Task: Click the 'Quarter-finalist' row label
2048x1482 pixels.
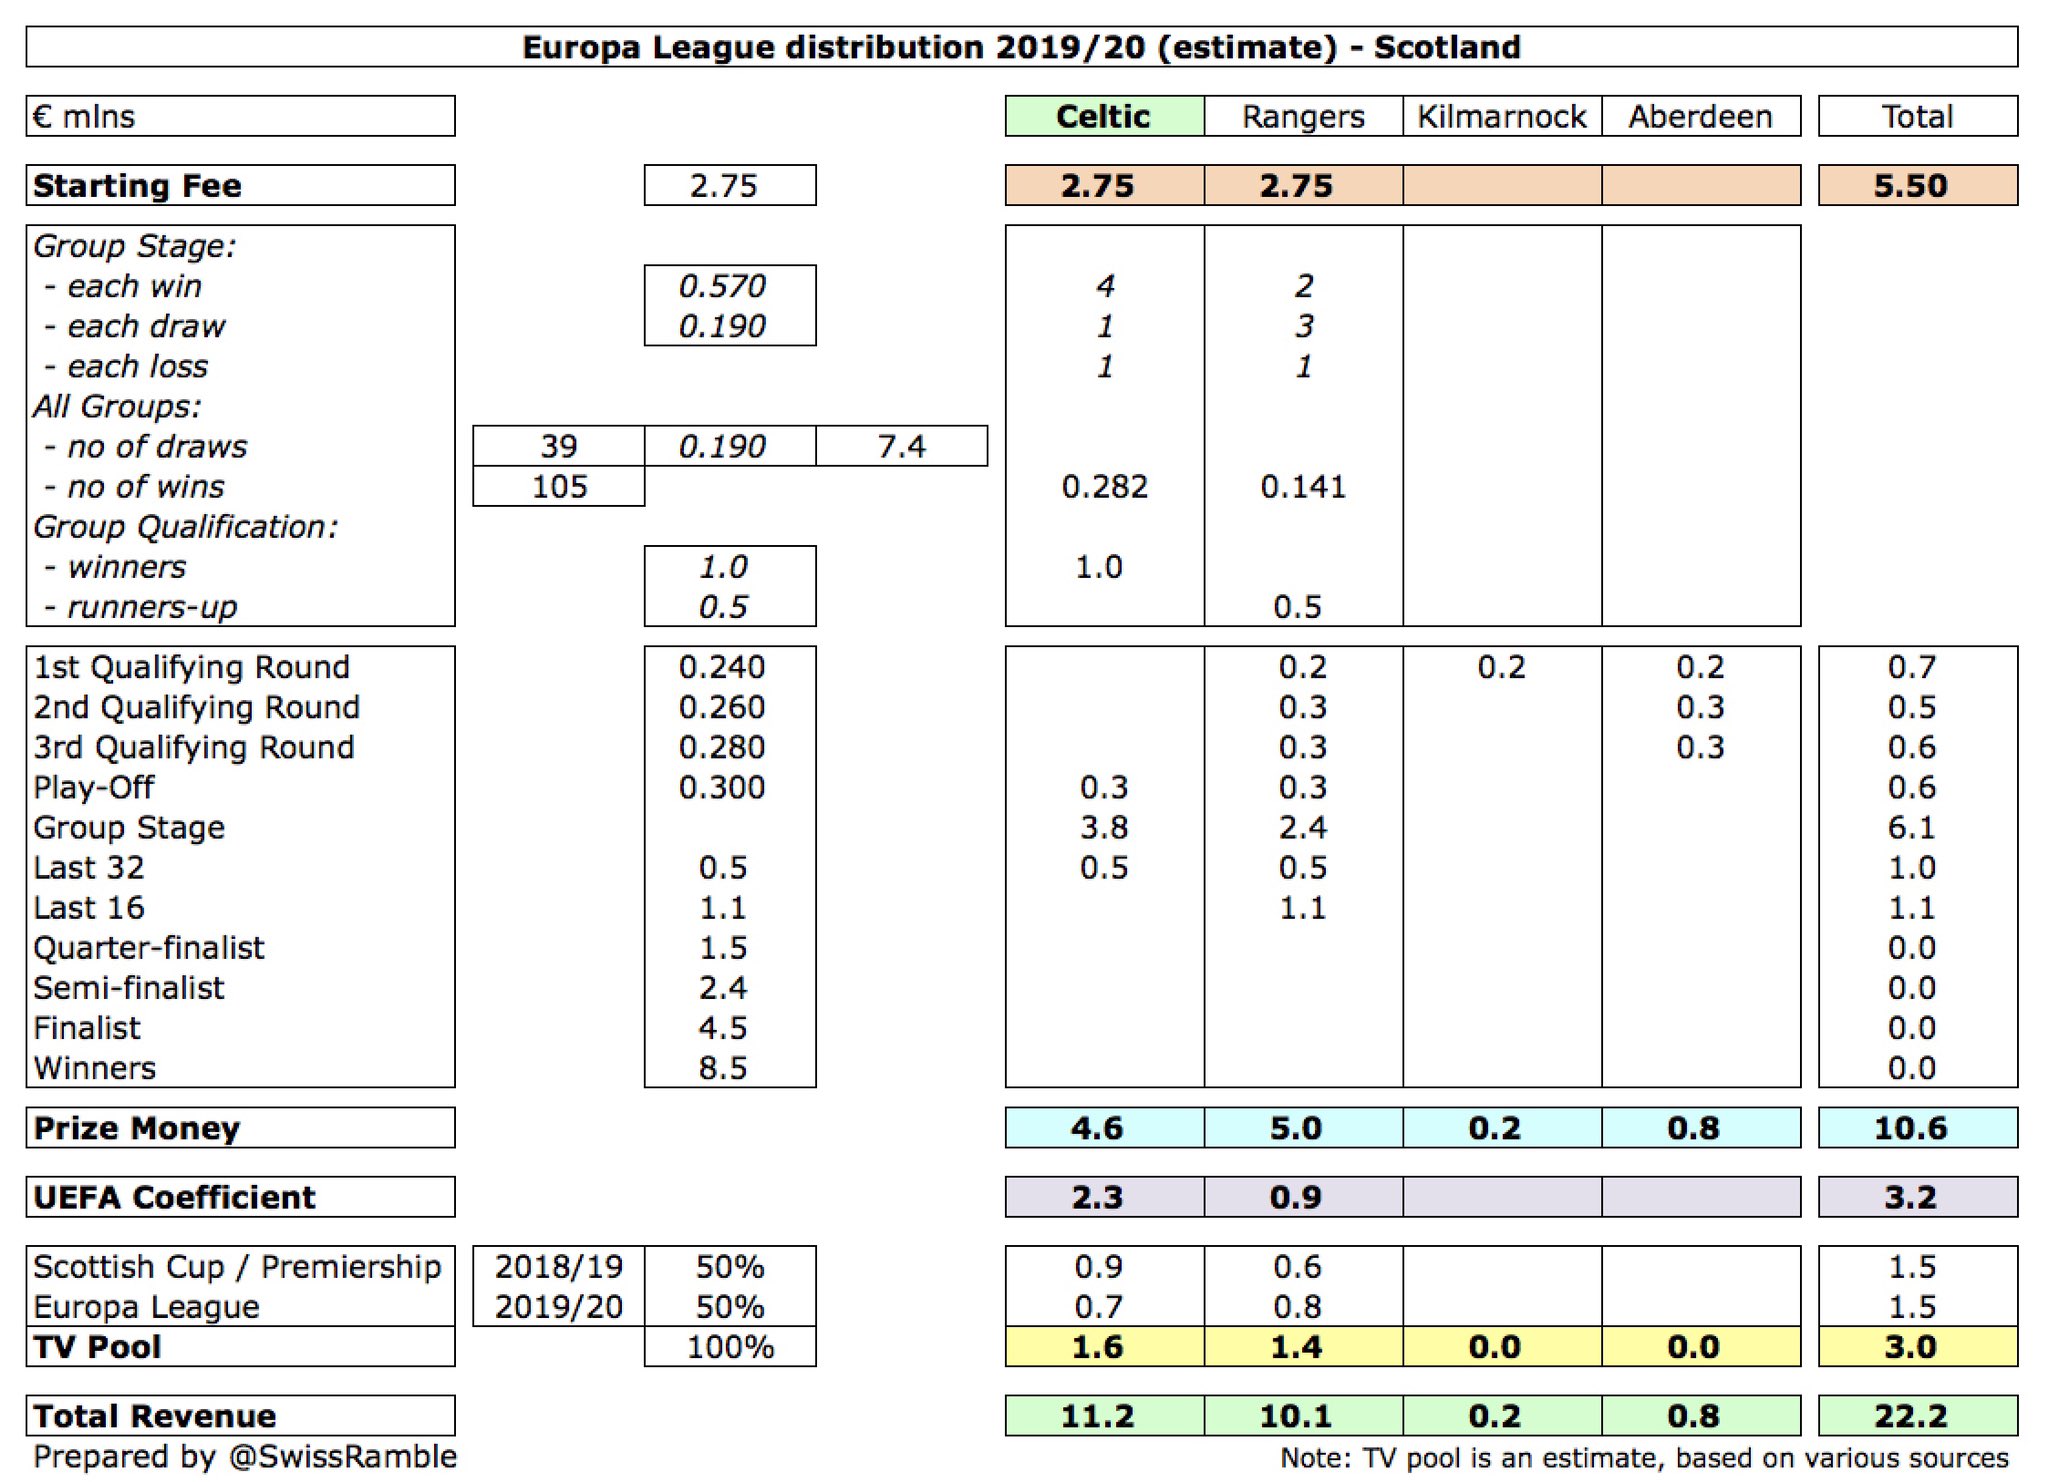Action: click(x=148, y=947)
